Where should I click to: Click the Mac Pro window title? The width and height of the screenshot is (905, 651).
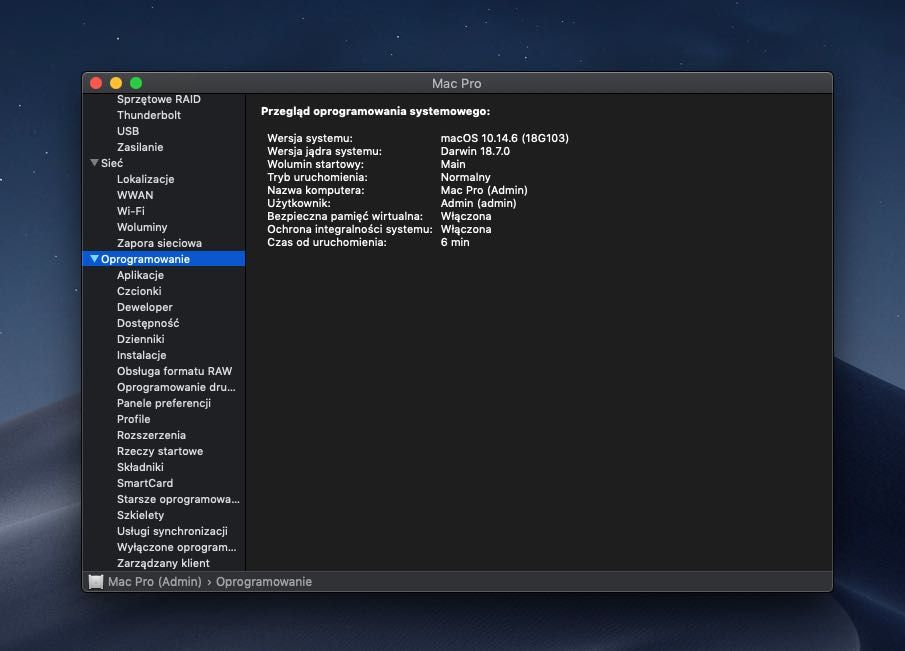coord(457,83)
